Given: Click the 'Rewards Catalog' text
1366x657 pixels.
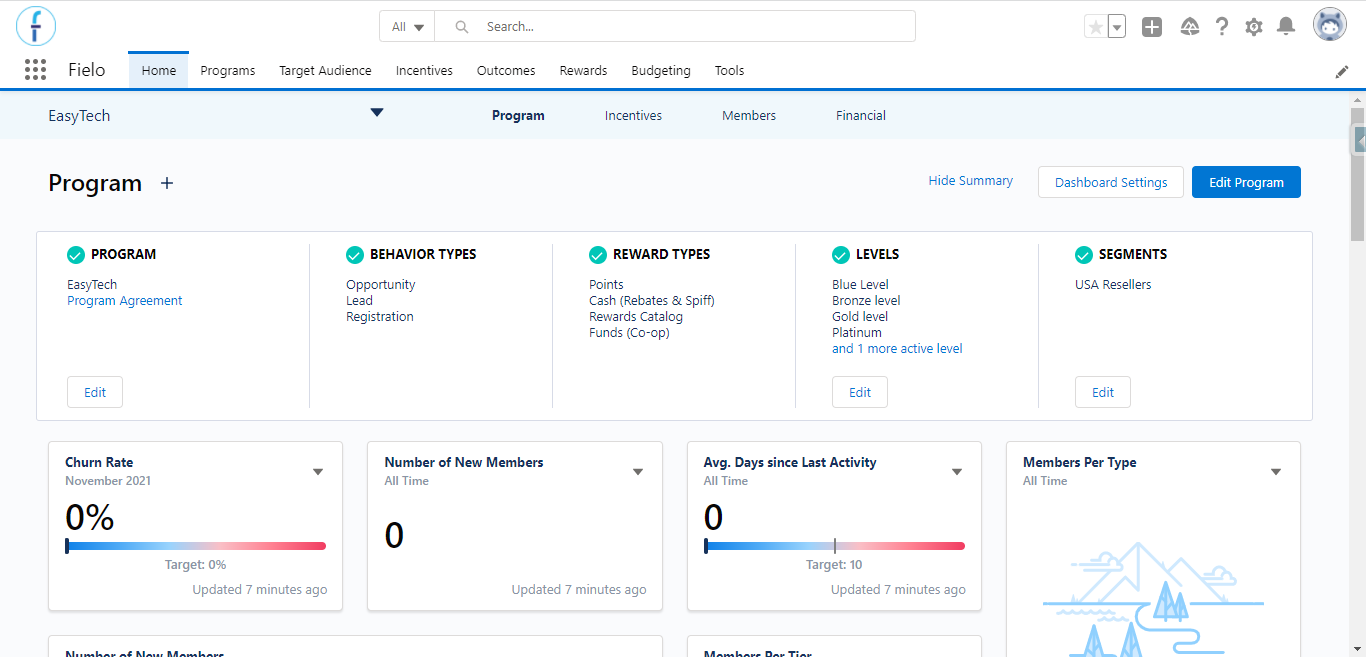Looking at the screenshot, I should (x=636, y=317).
